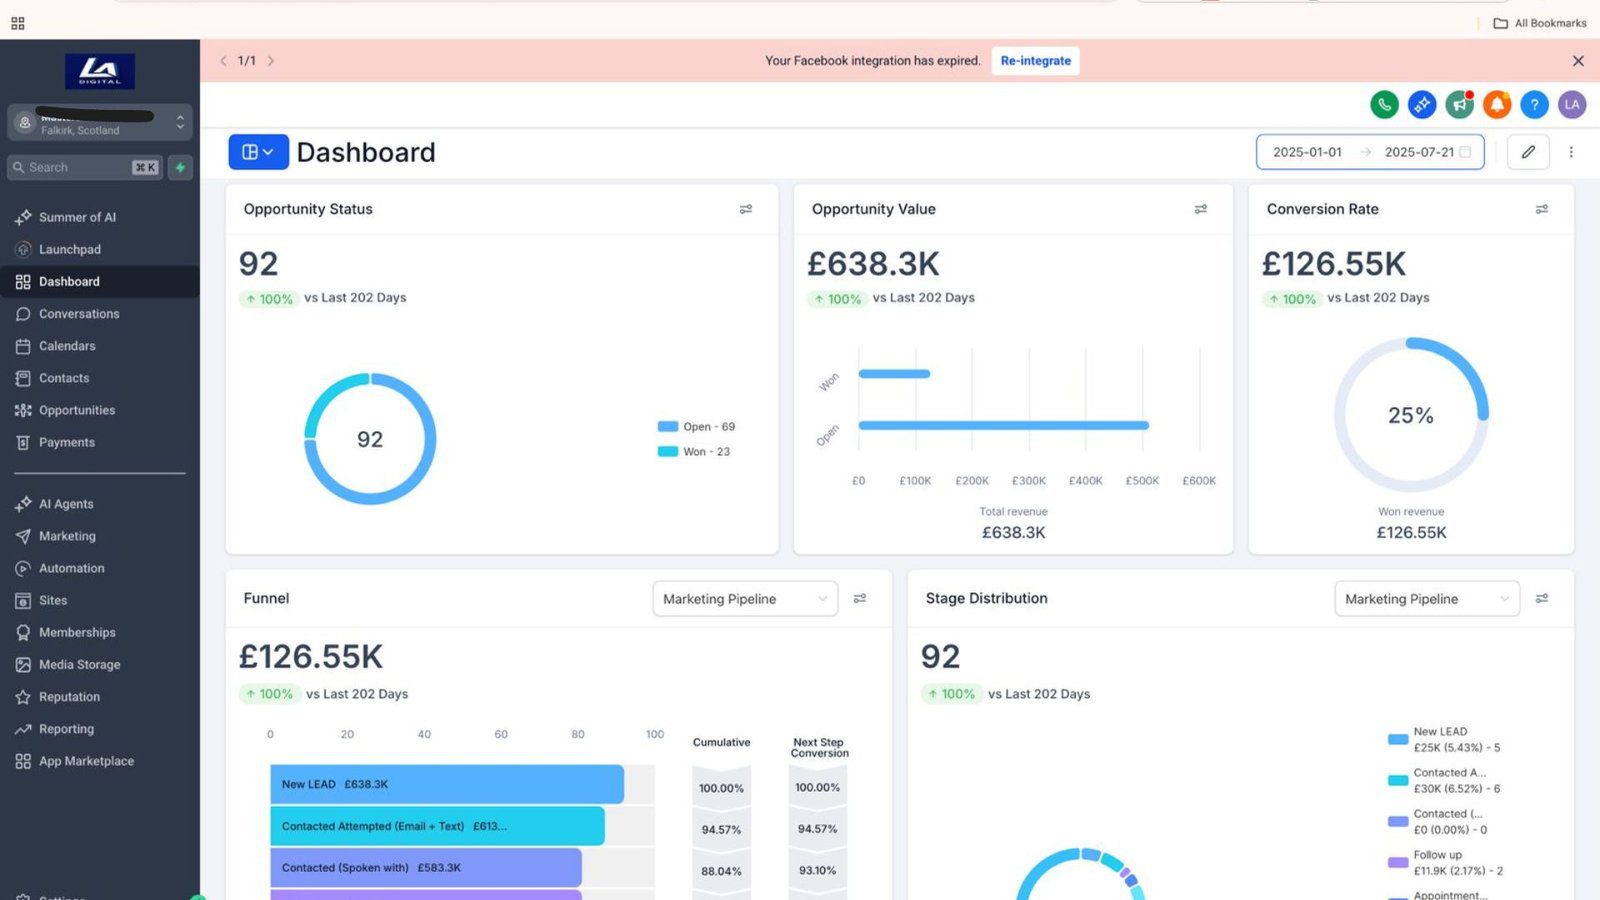Click the pencil edit dashboard icon
The height and width of the screenshot is (900, 1600).
coord(1528,152)
